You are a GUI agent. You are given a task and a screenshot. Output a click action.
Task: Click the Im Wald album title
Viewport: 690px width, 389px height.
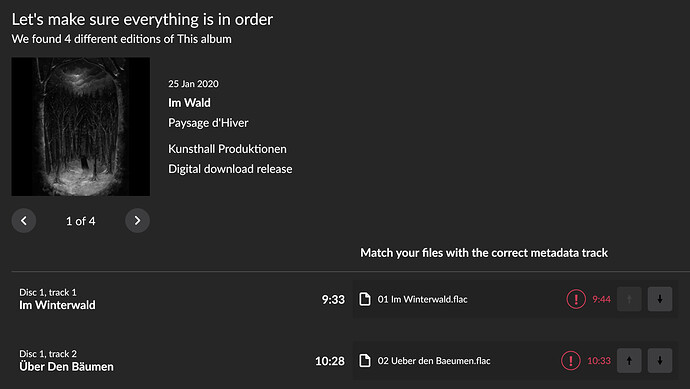pyautogui.click(x=189, y=103)
